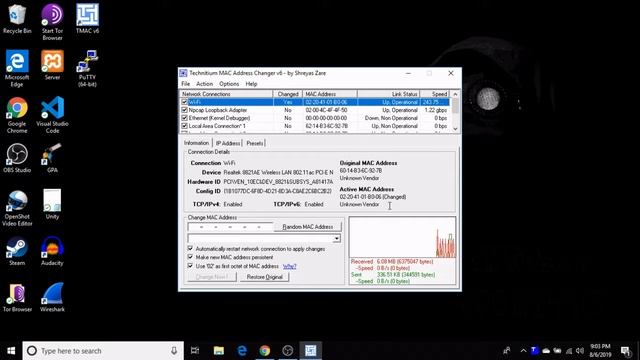Open Edge from the taskbar
This screenshot has height=360, width=640.
(242, 351)
